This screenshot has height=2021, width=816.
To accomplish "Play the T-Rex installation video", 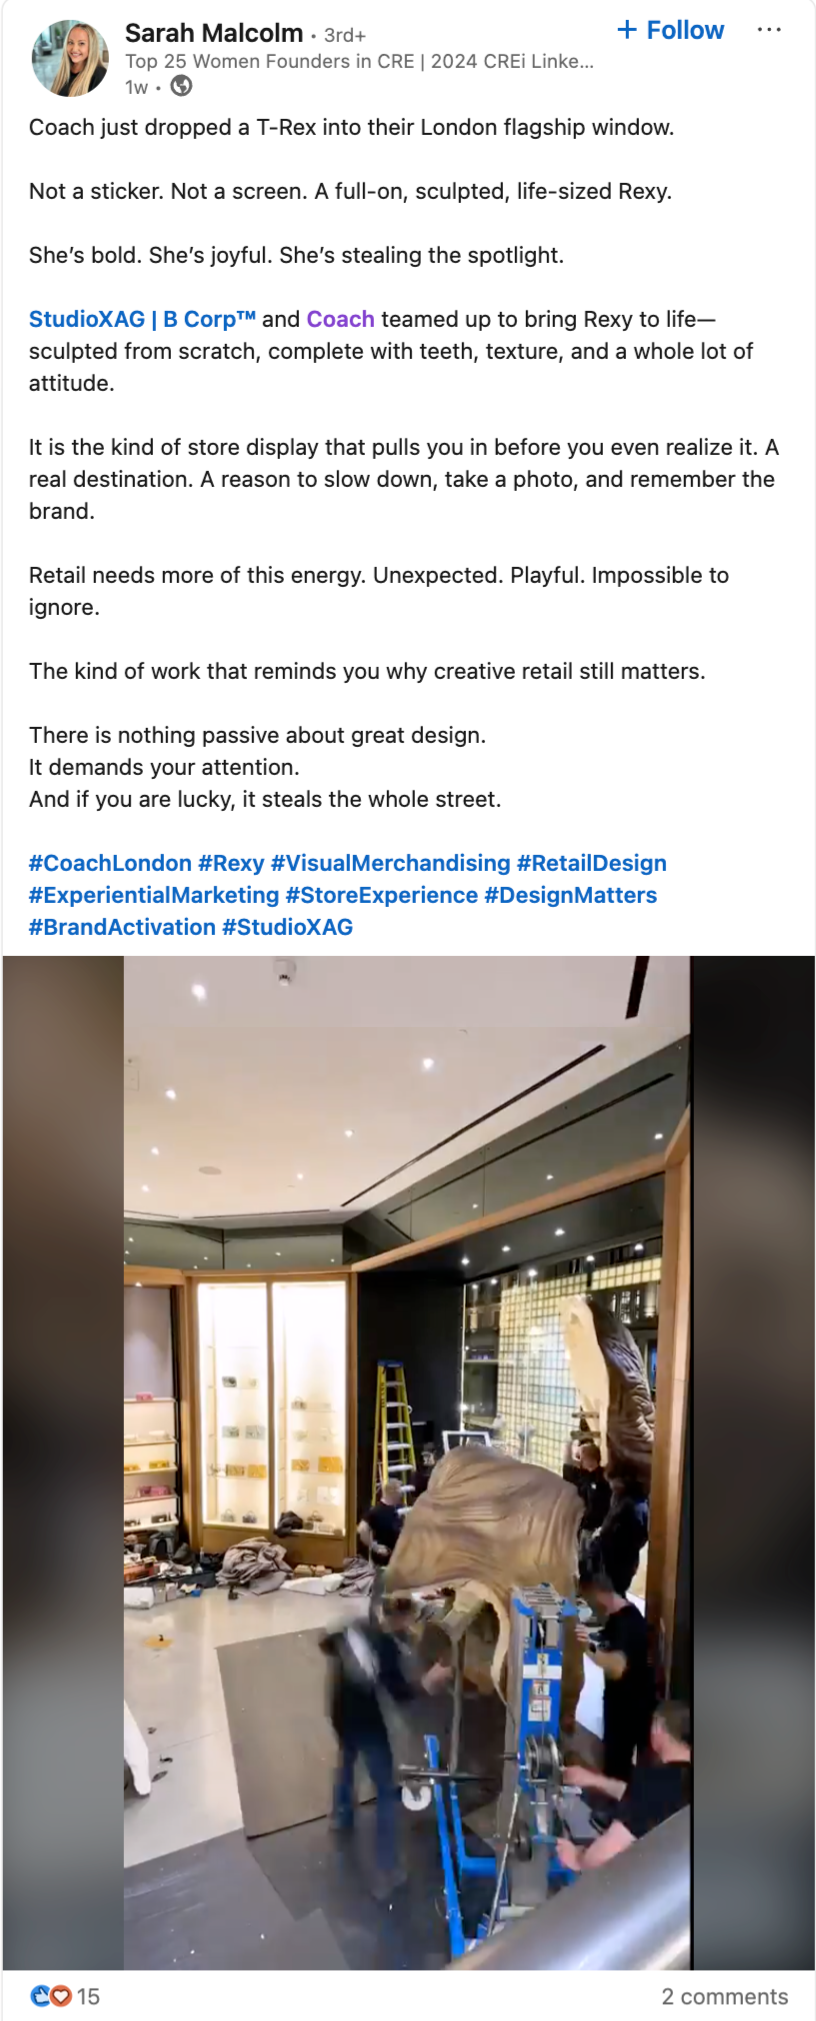I will (408, 1462).
